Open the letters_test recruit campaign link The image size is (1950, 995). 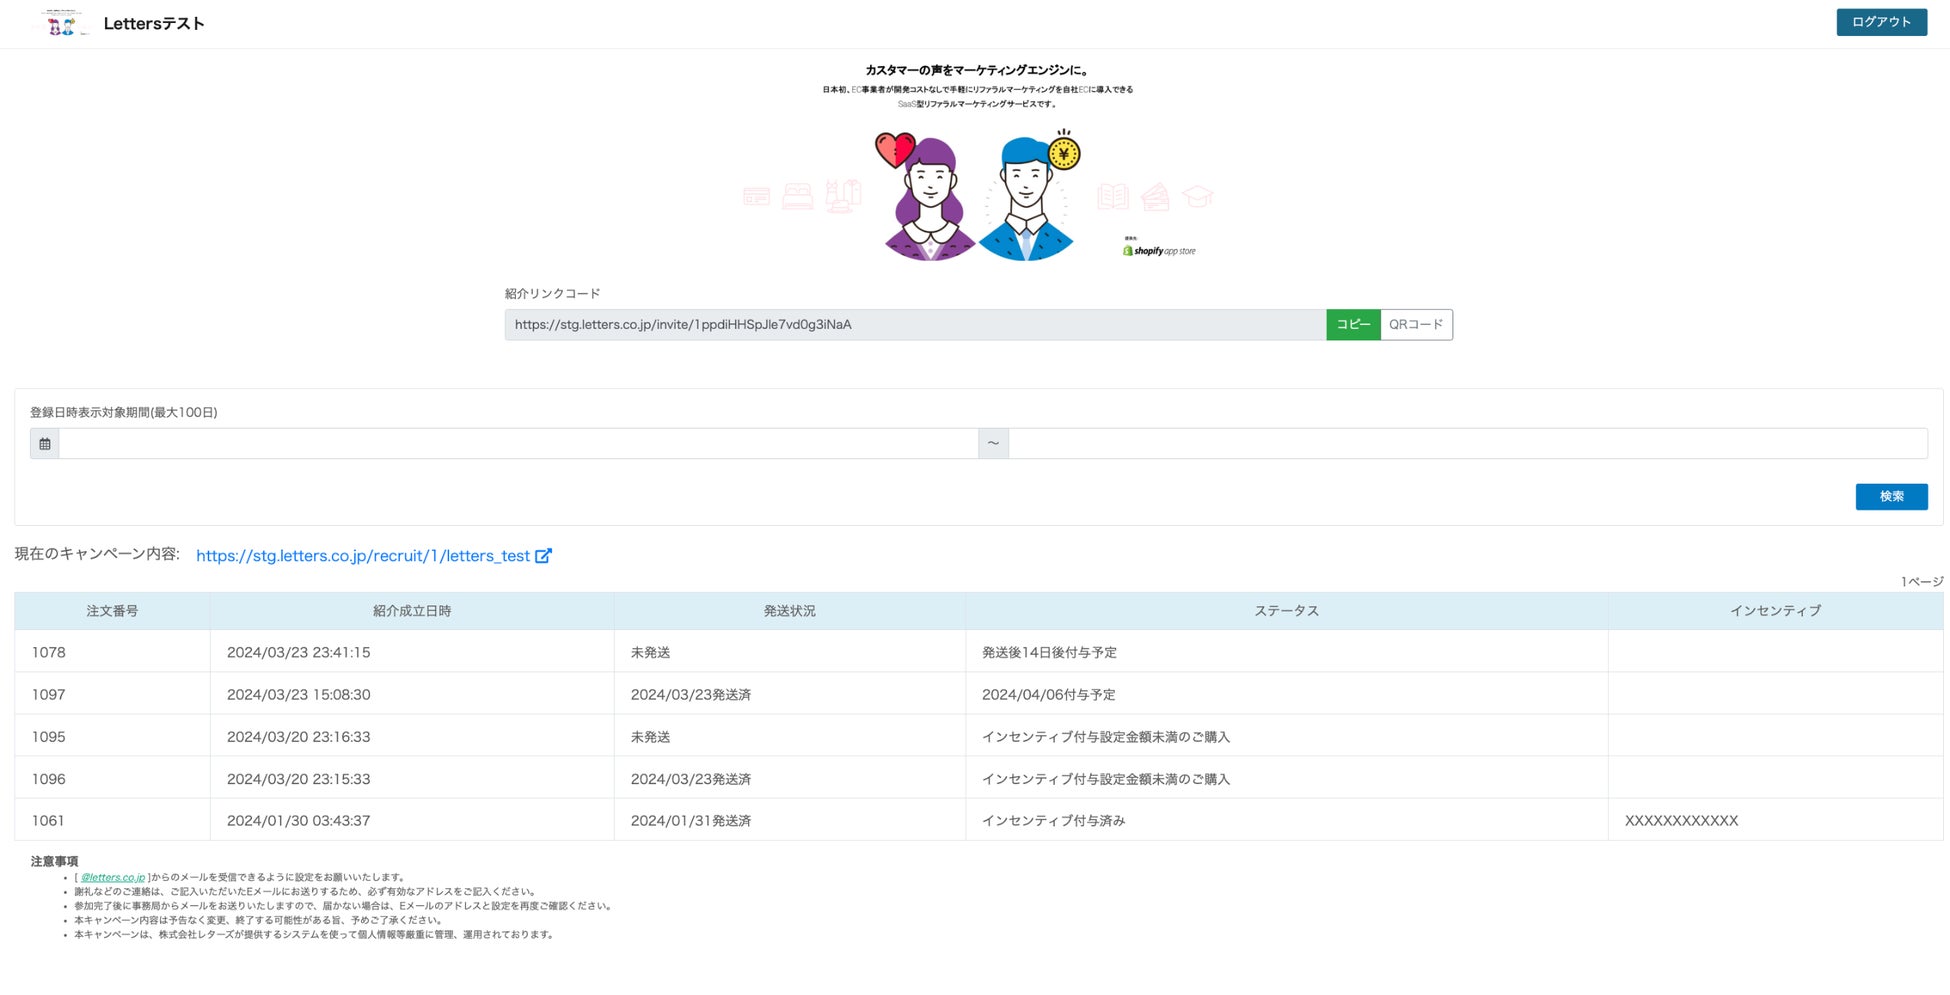point(363,556)
